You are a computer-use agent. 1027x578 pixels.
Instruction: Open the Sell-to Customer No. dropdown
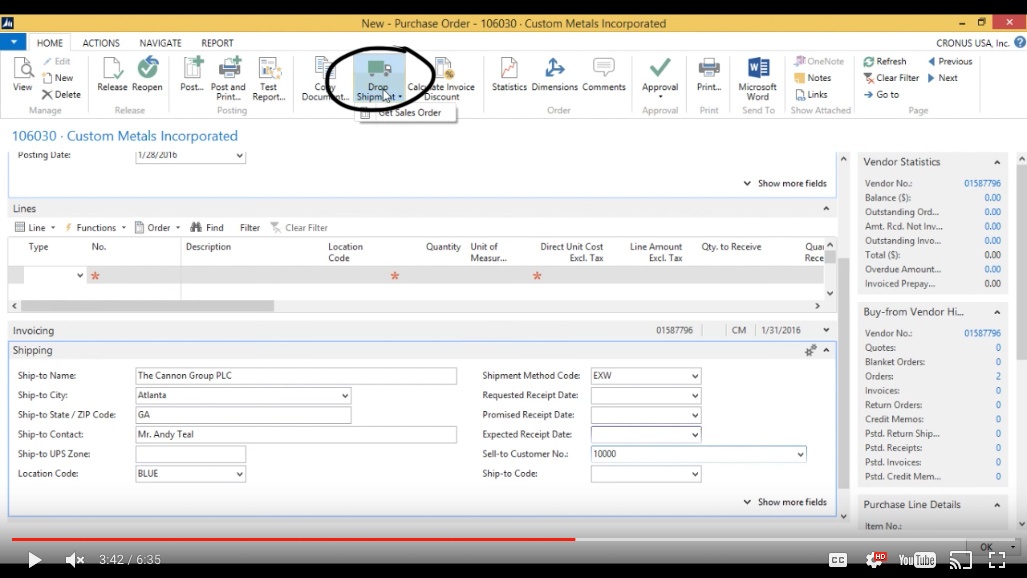click(x=800, y=454)
